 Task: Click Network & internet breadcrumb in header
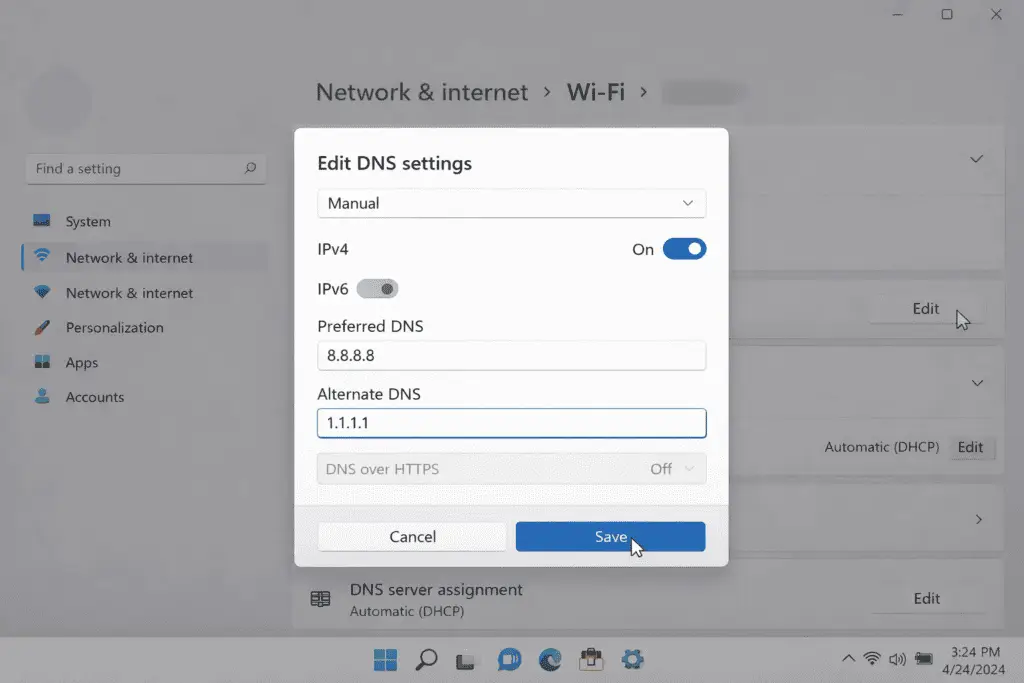[x=421, y=92]
